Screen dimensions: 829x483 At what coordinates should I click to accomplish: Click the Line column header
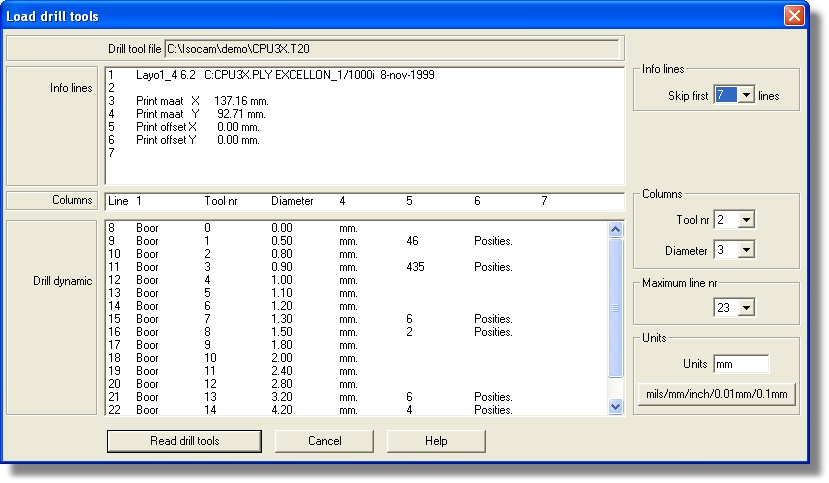[118, 201]
